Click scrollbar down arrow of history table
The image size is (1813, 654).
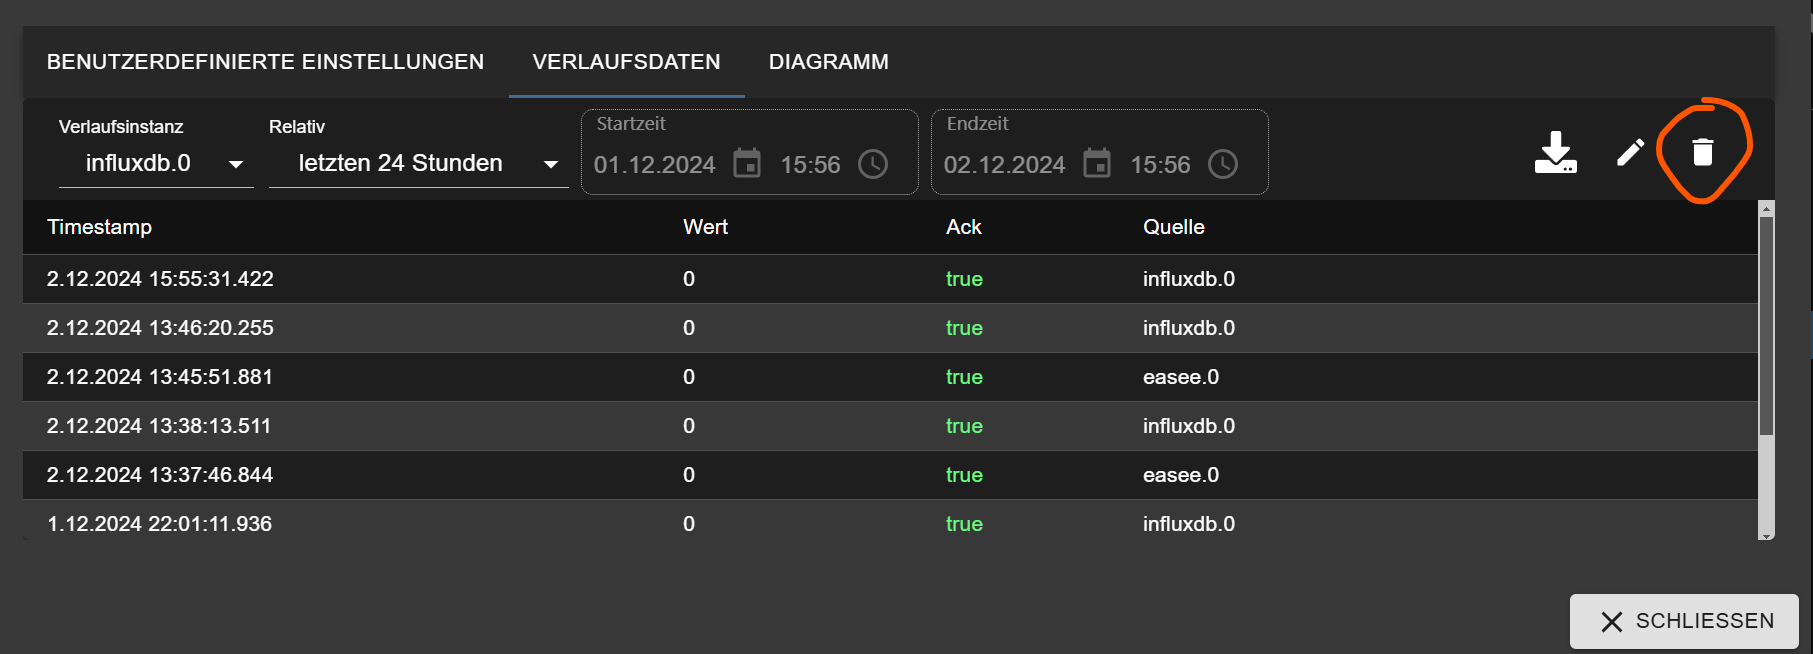1766,535
